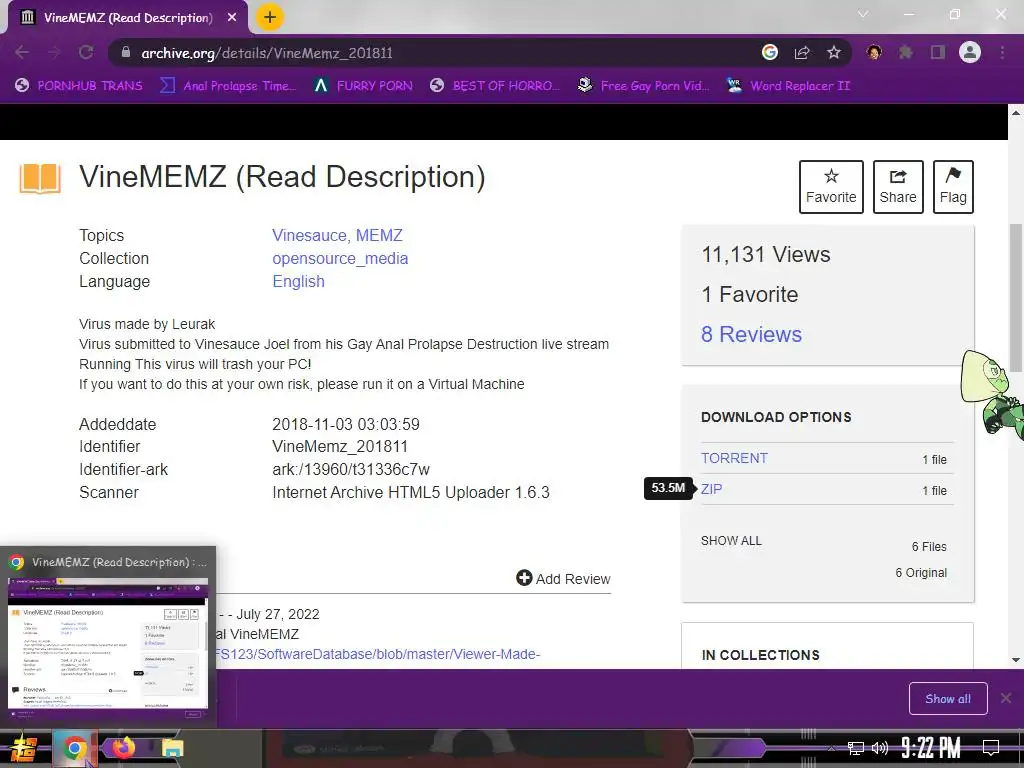Open a new tab with plus button
This screenshot has width=1024, height=768.
(x=270, y=17)
